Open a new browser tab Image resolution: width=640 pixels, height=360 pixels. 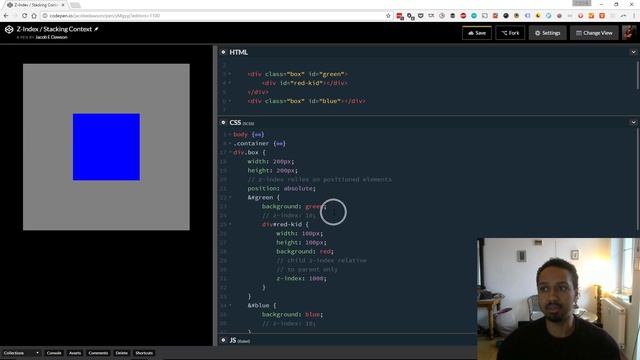pos(75,5)
